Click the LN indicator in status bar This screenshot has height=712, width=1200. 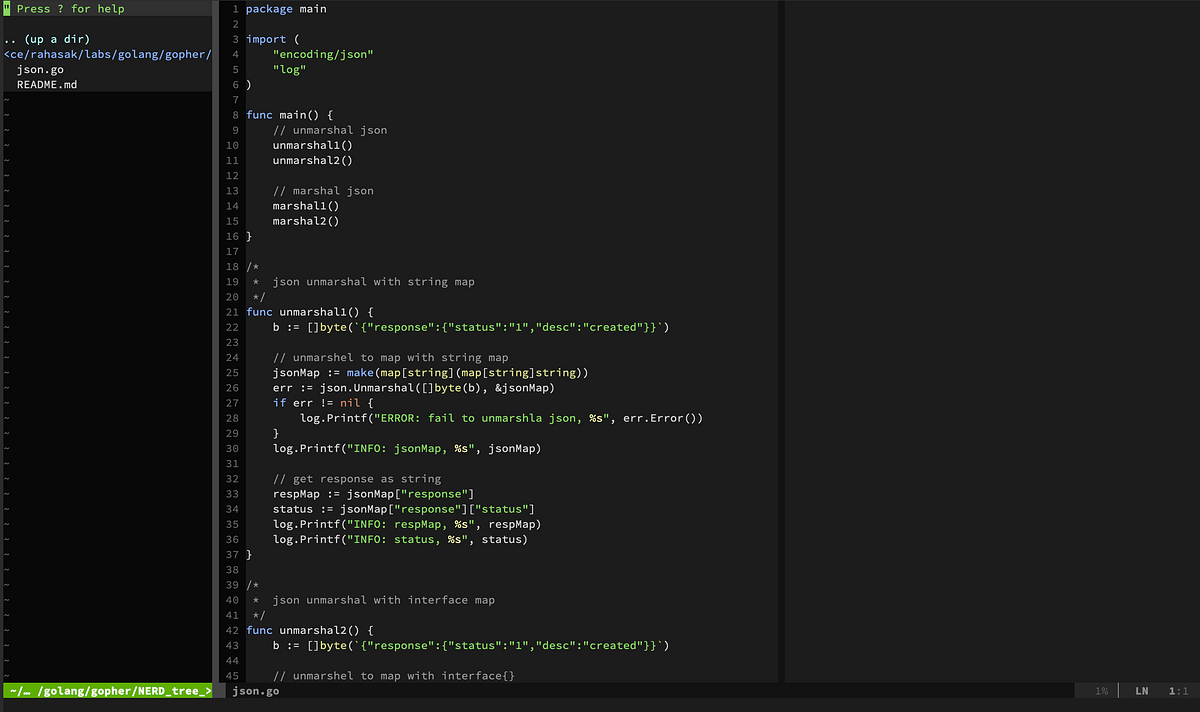coord(1141,690)
